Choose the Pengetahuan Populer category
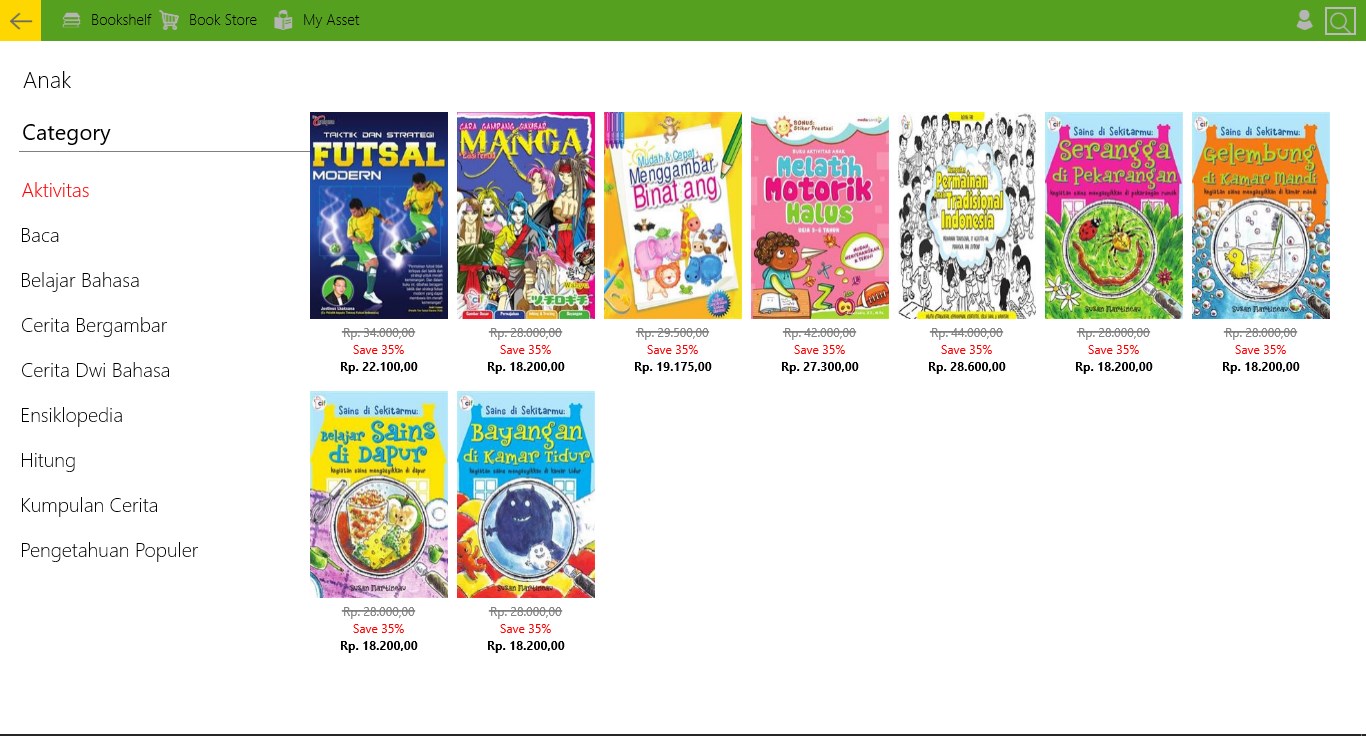The image size is (1366, 736). coord(109,550)
